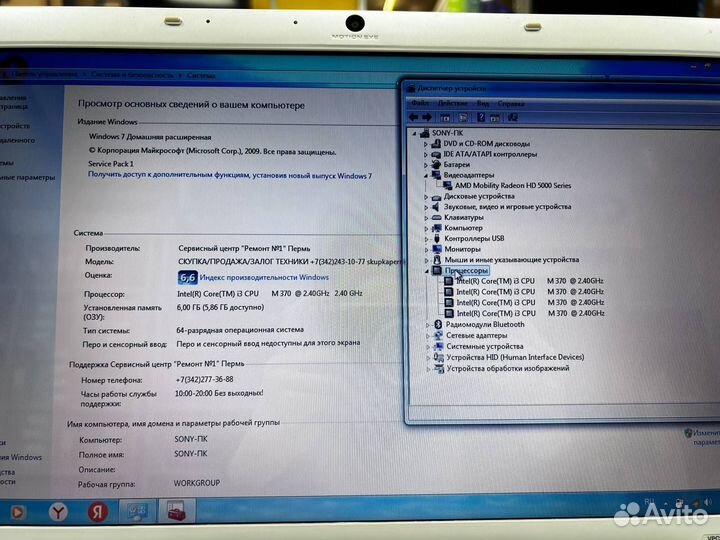
Task: Click Система и безопасность in the breadcrumb
Action: pyautogui.click(x=132, y=75)
